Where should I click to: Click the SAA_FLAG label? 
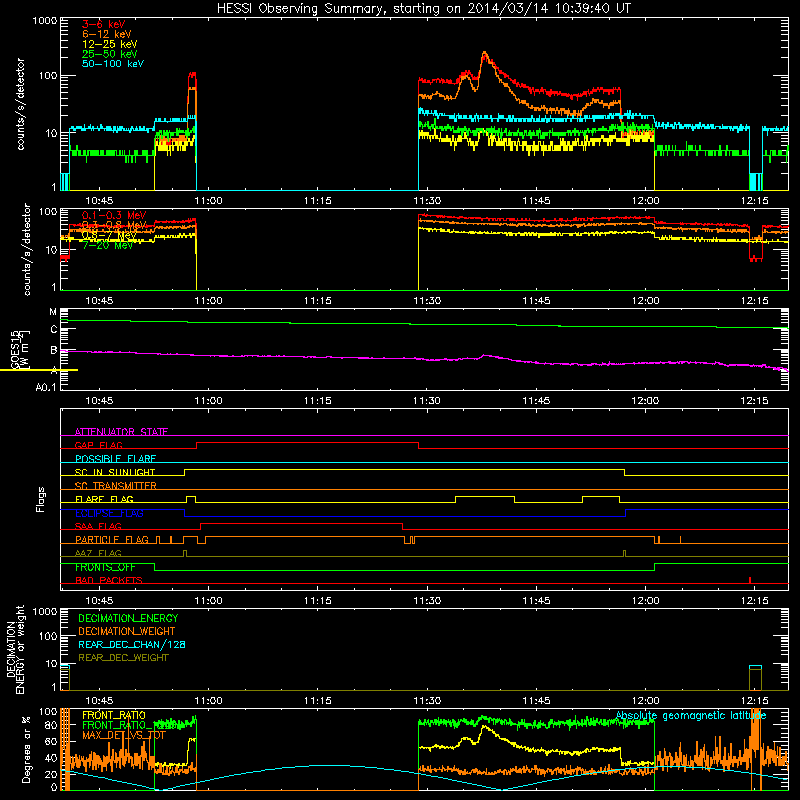(98, 526)
